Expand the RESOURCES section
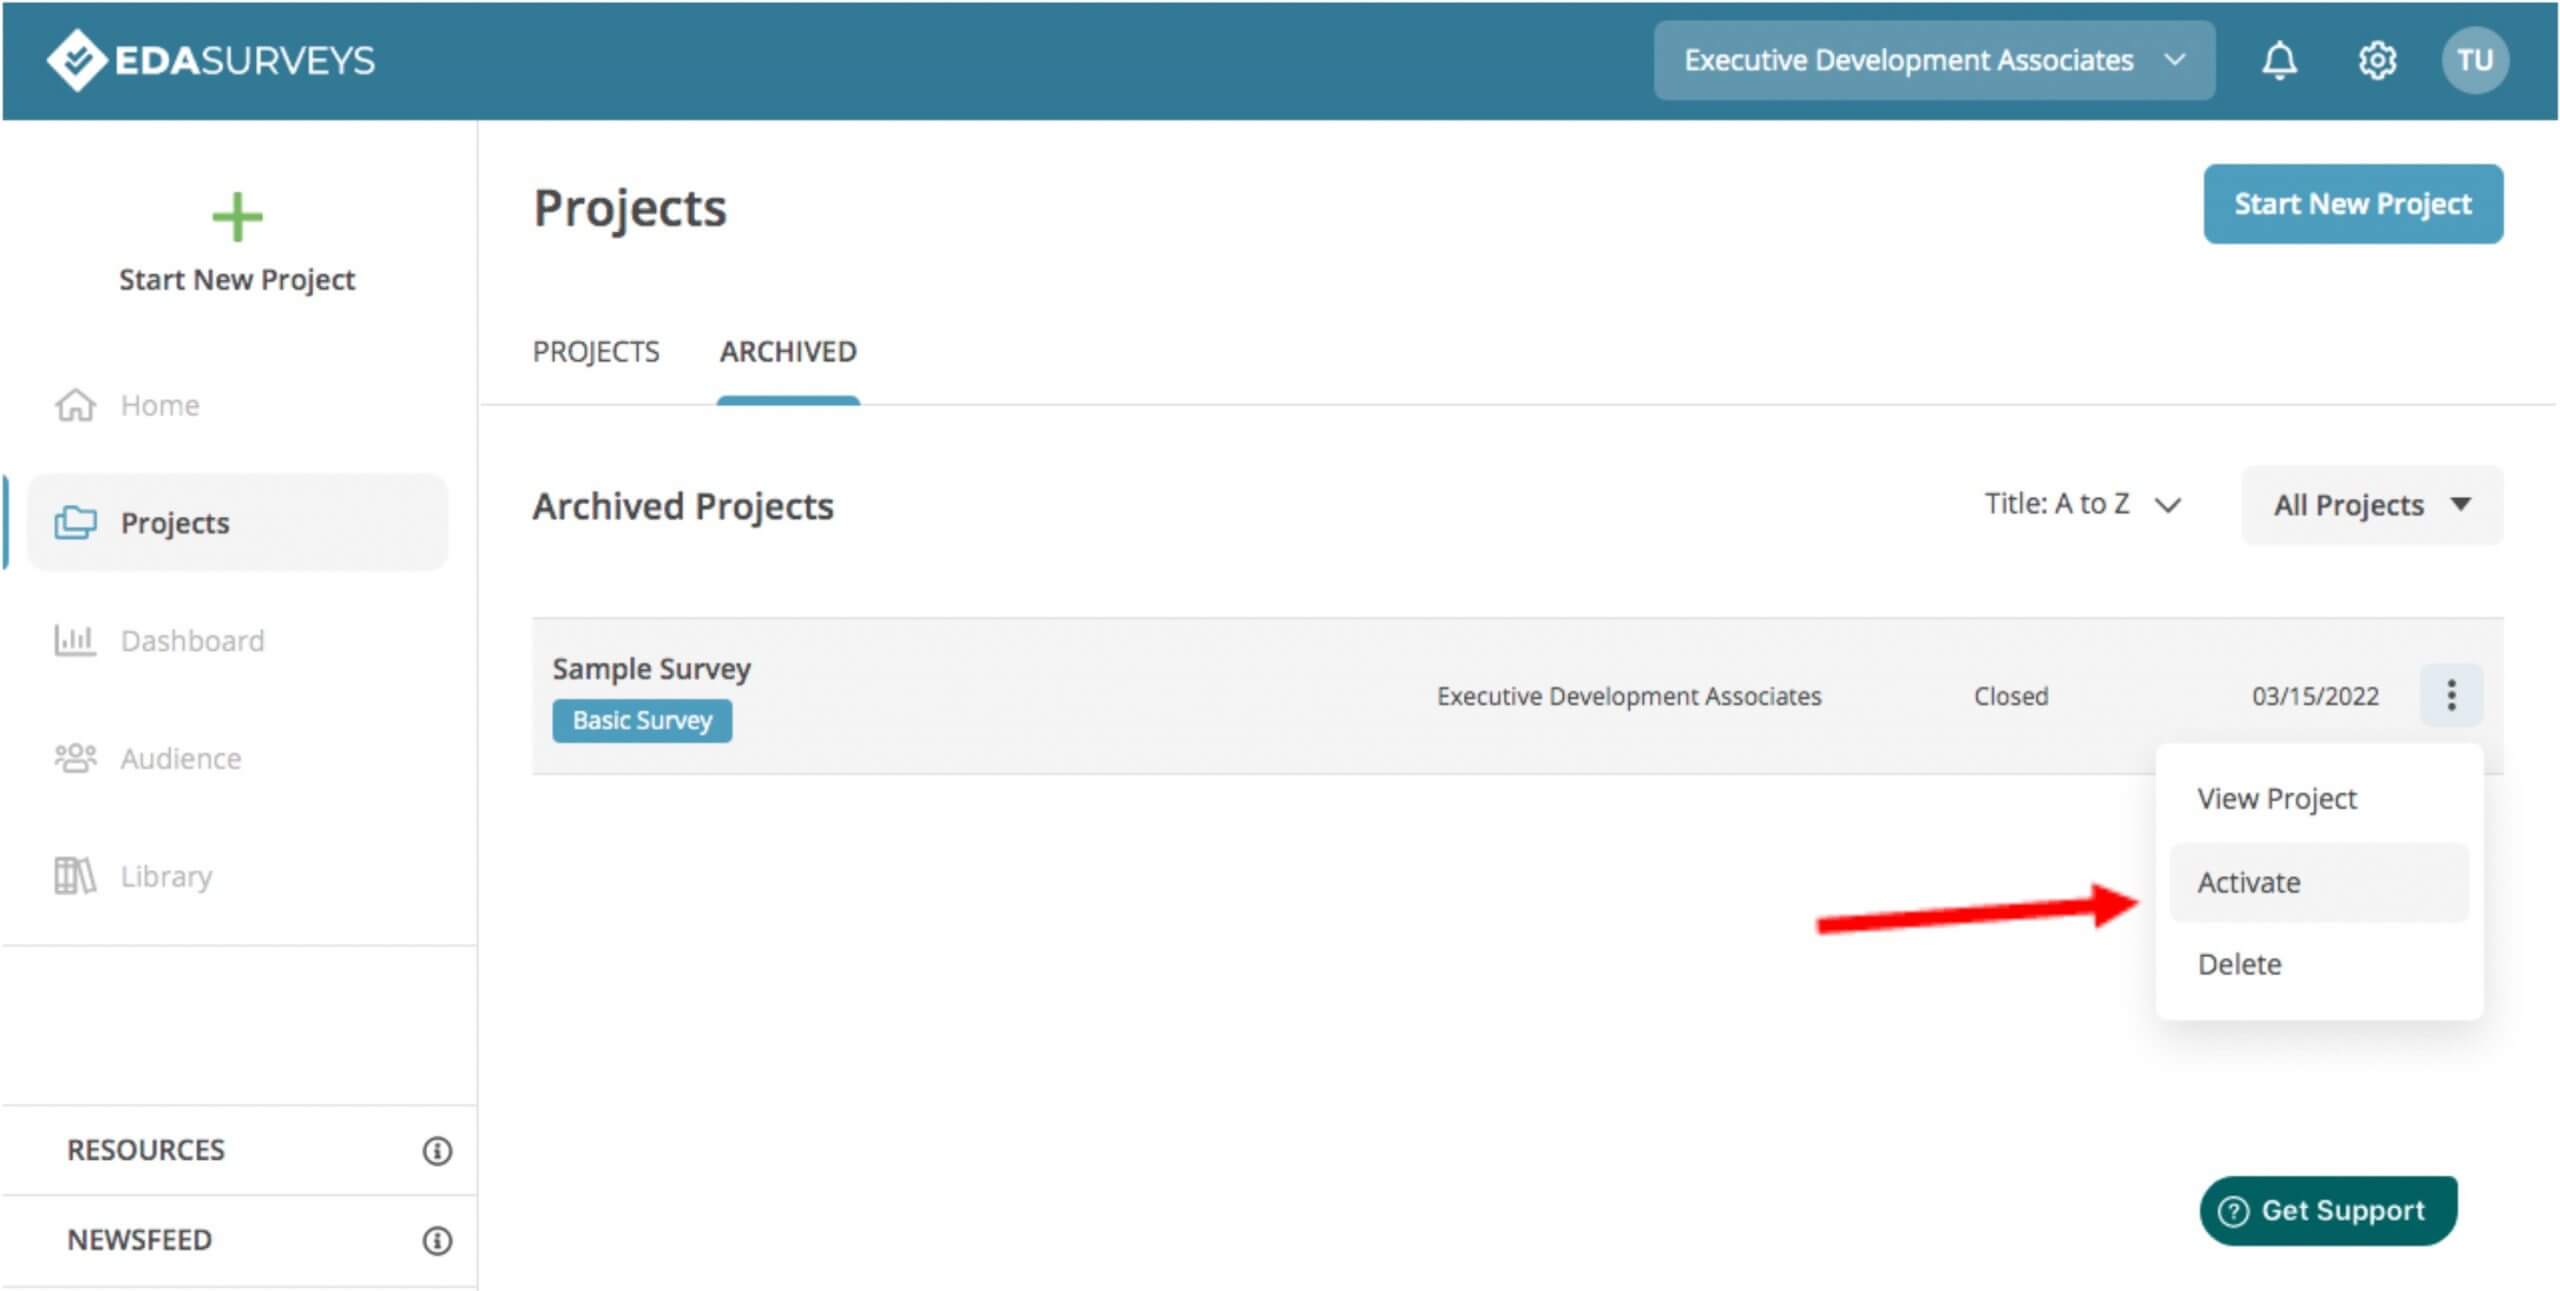The image size is (2560, 1291). point(239,1150)
